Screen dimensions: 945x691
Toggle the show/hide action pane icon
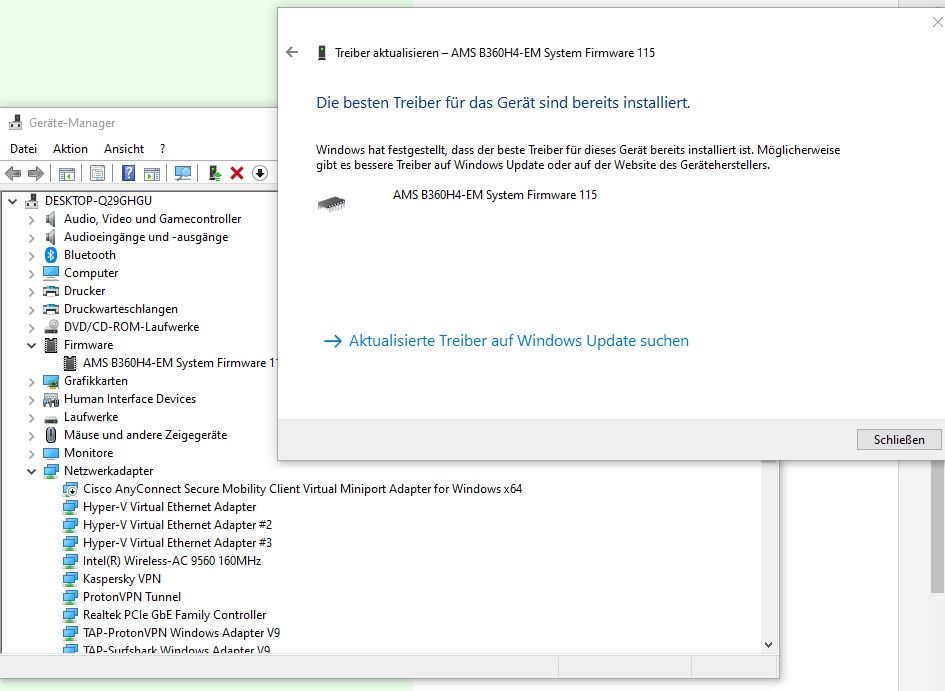click(x=152, y=174)
